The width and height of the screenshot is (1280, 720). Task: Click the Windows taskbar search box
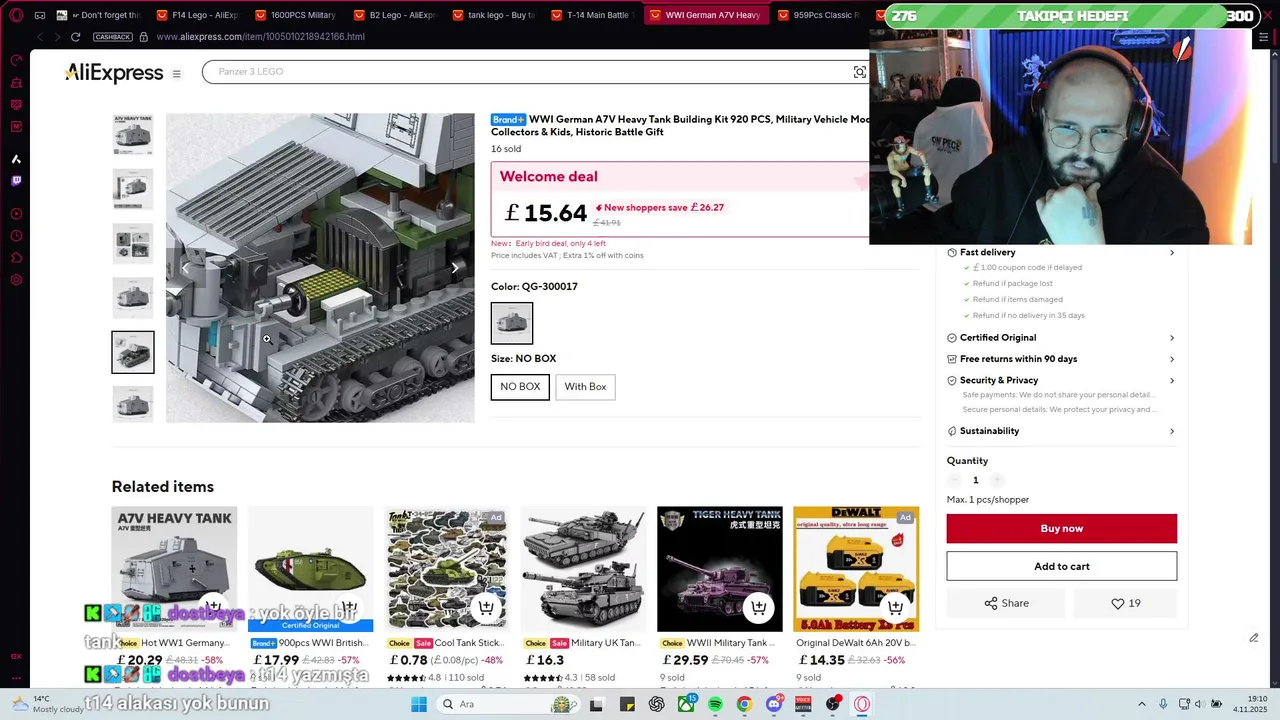click(510, 704)
